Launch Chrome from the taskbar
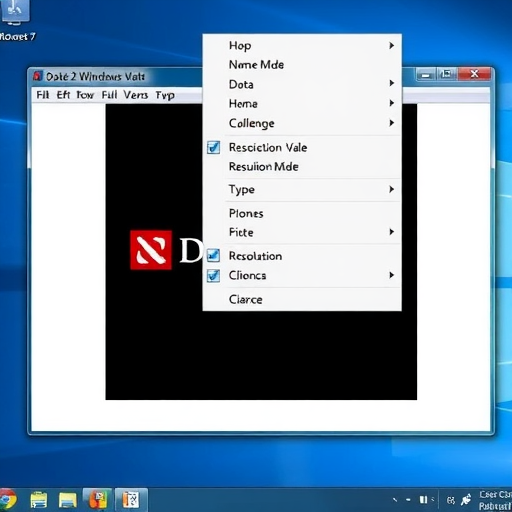 tap(7, 500)
